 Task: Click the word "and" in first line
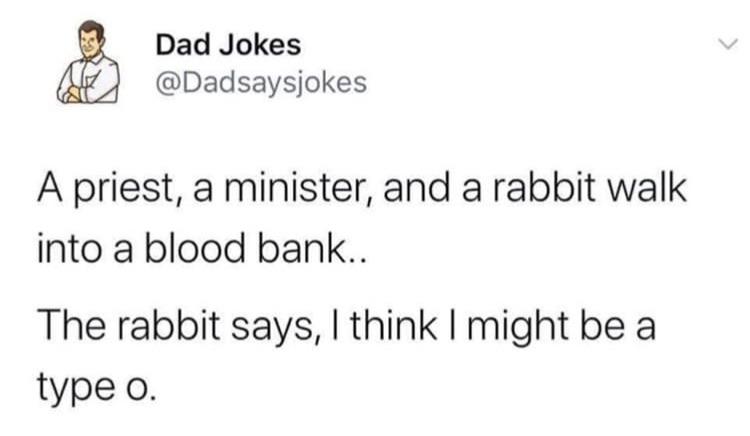pos(416,188)
